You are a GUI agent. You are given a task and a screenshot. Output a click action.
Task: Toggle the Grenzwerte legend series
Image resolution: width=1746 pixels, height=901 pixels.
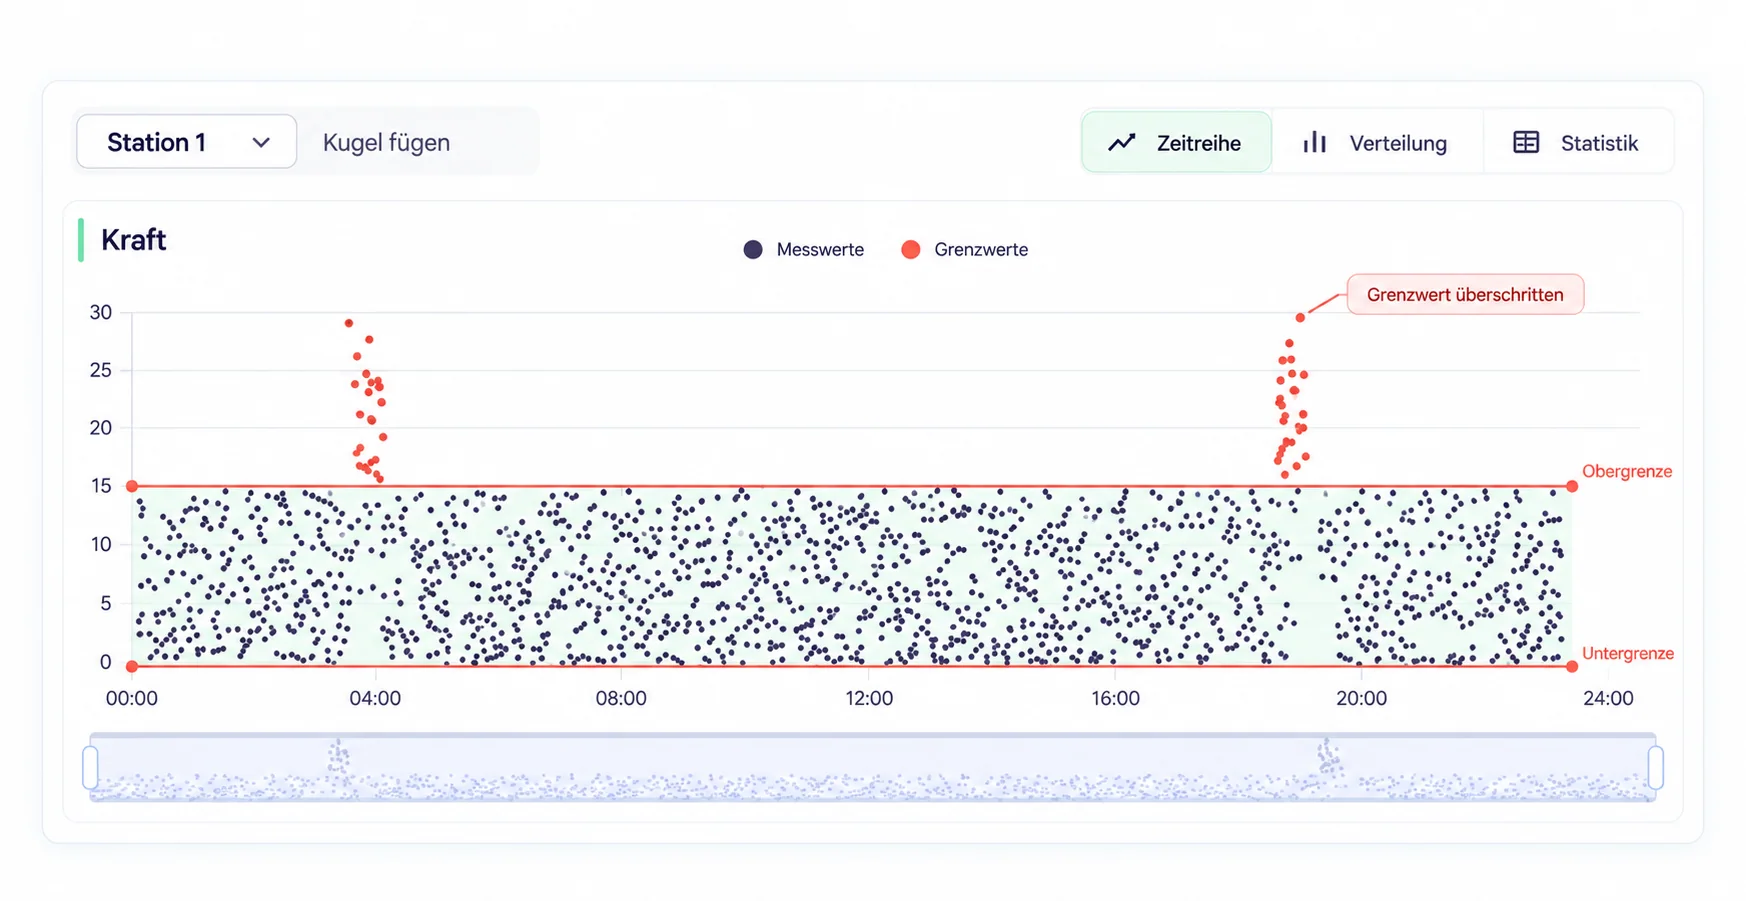click(x=964, y=250)
